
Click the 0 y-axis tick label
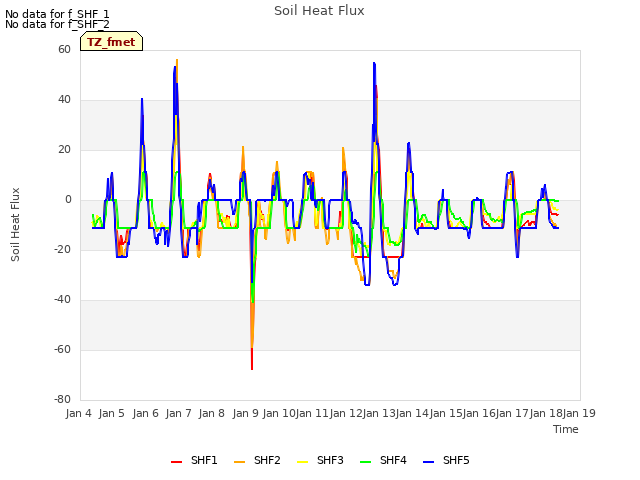68,200
